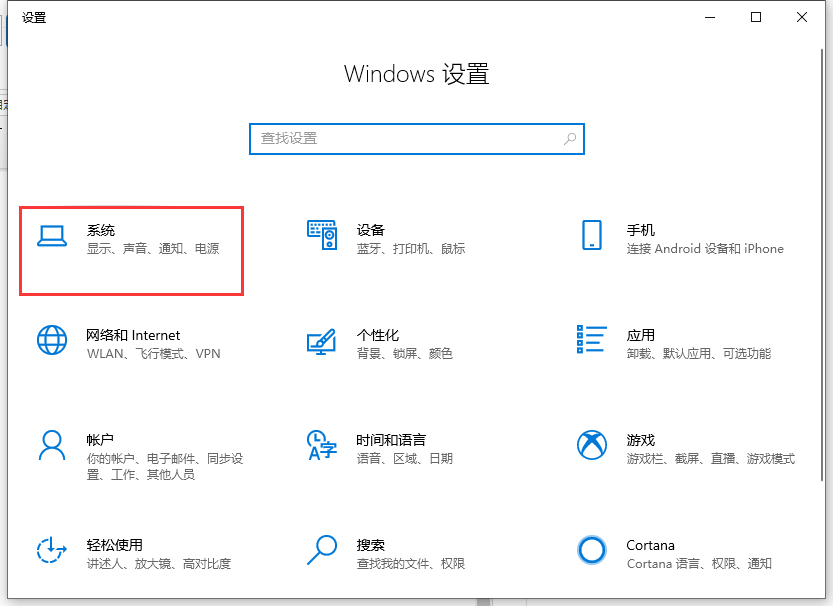This screenshot has height=606, width=833.
Task: Open the 应用 list icon
Action: (592, 339)
